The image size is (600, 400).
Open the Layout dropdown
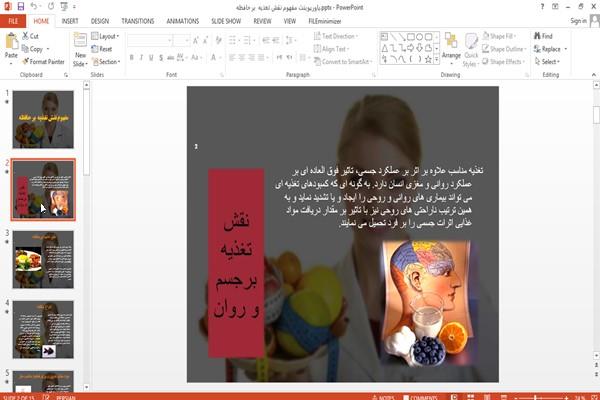point(105,36)
